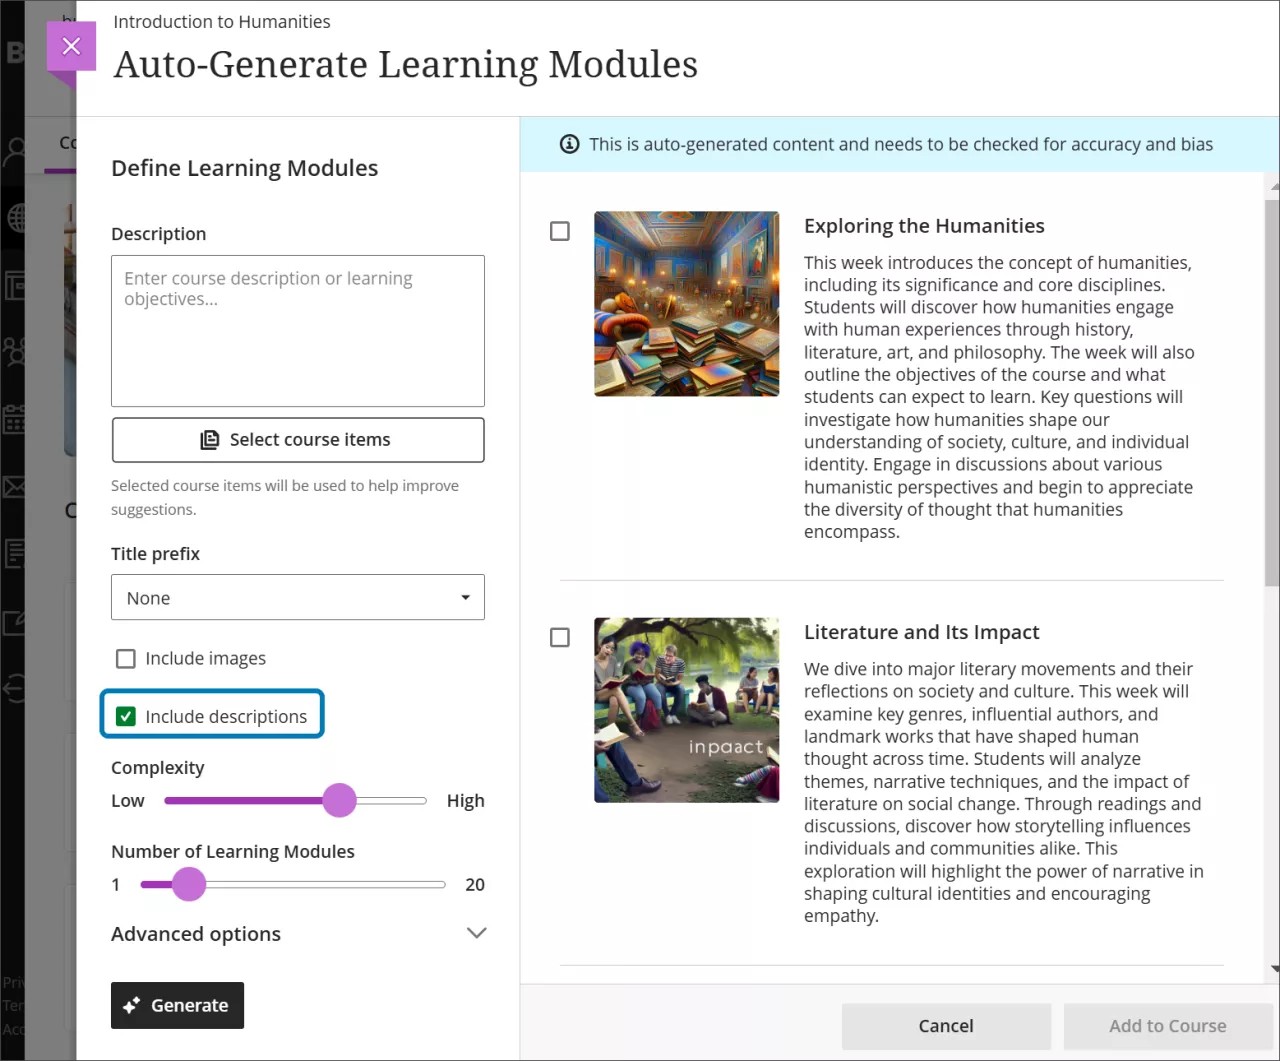
Task: Click the document icon on Select course items
Action: pos(210,439)
